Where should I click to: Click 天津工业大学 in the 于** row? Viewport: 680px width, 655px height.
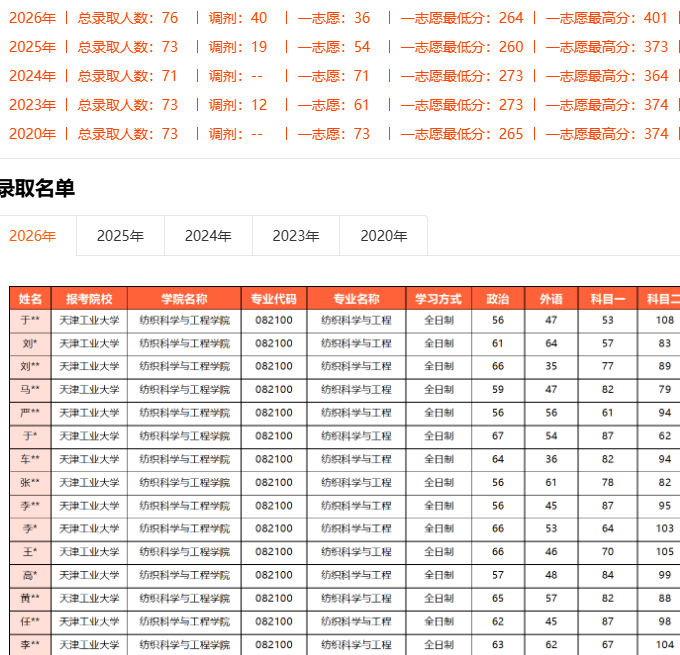click(89, 321)
